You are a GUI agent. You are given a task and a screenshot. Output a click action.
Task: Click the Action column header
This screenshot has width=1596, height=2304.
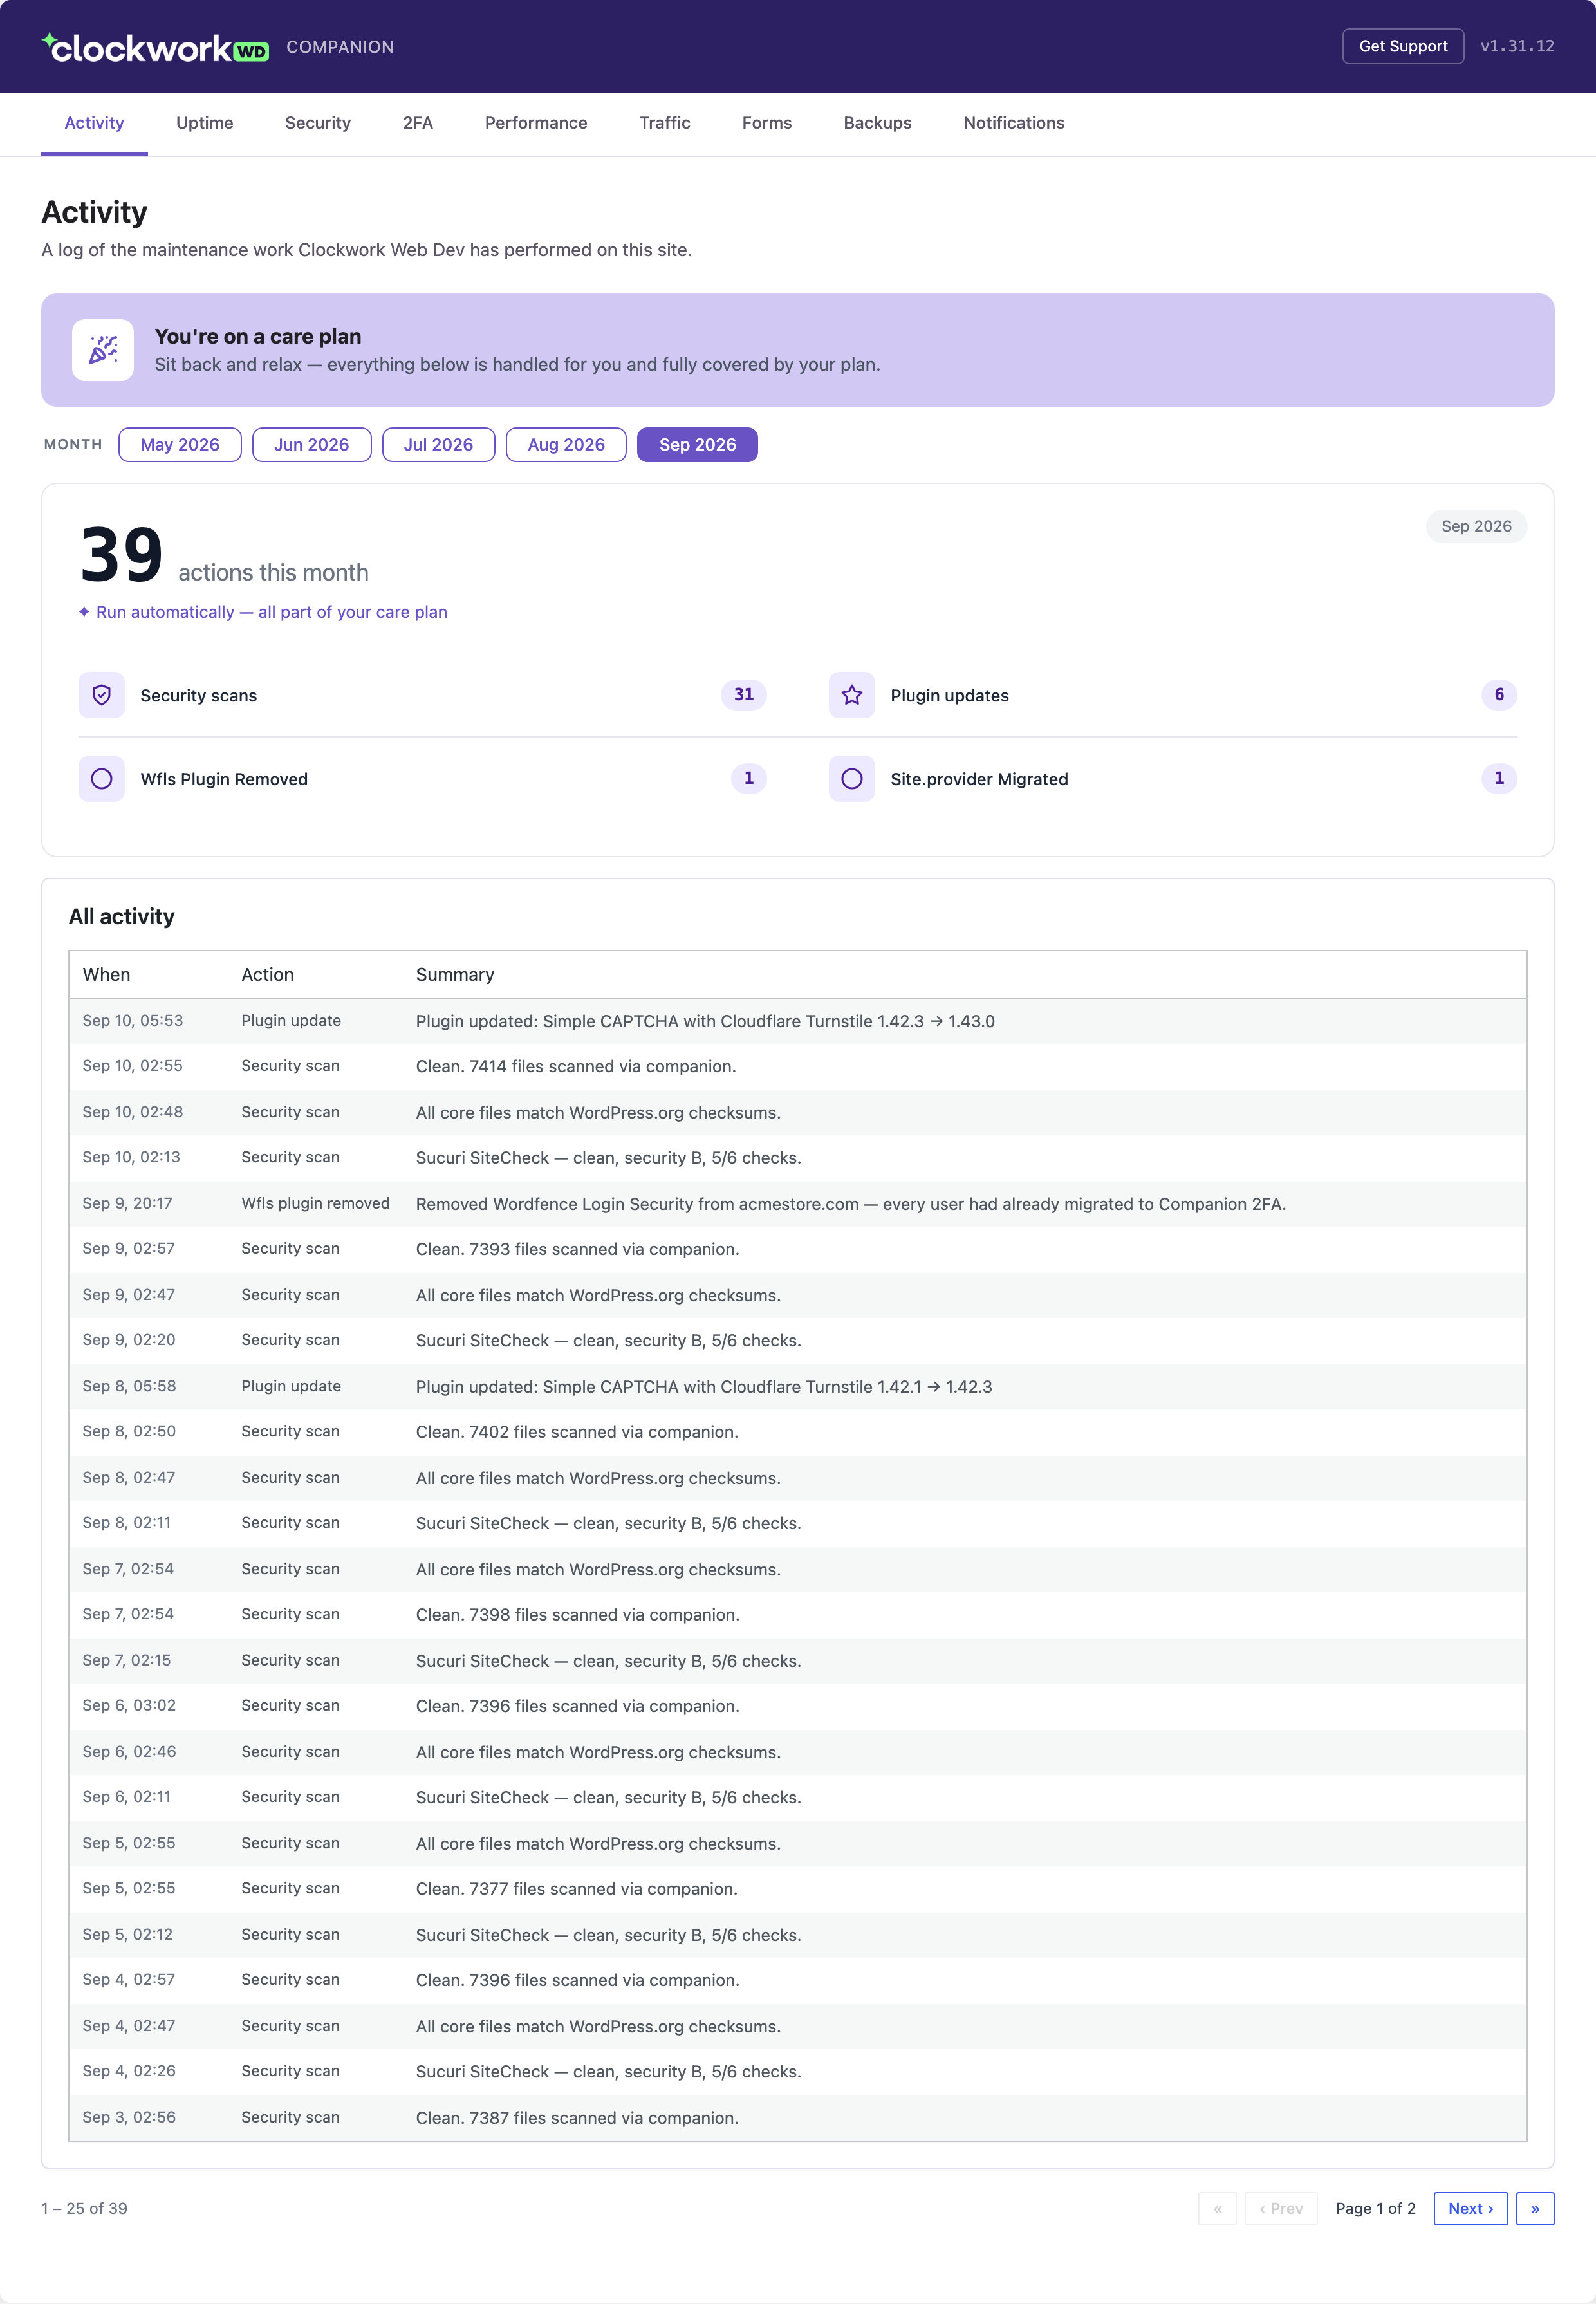click(x=267, y=974)
